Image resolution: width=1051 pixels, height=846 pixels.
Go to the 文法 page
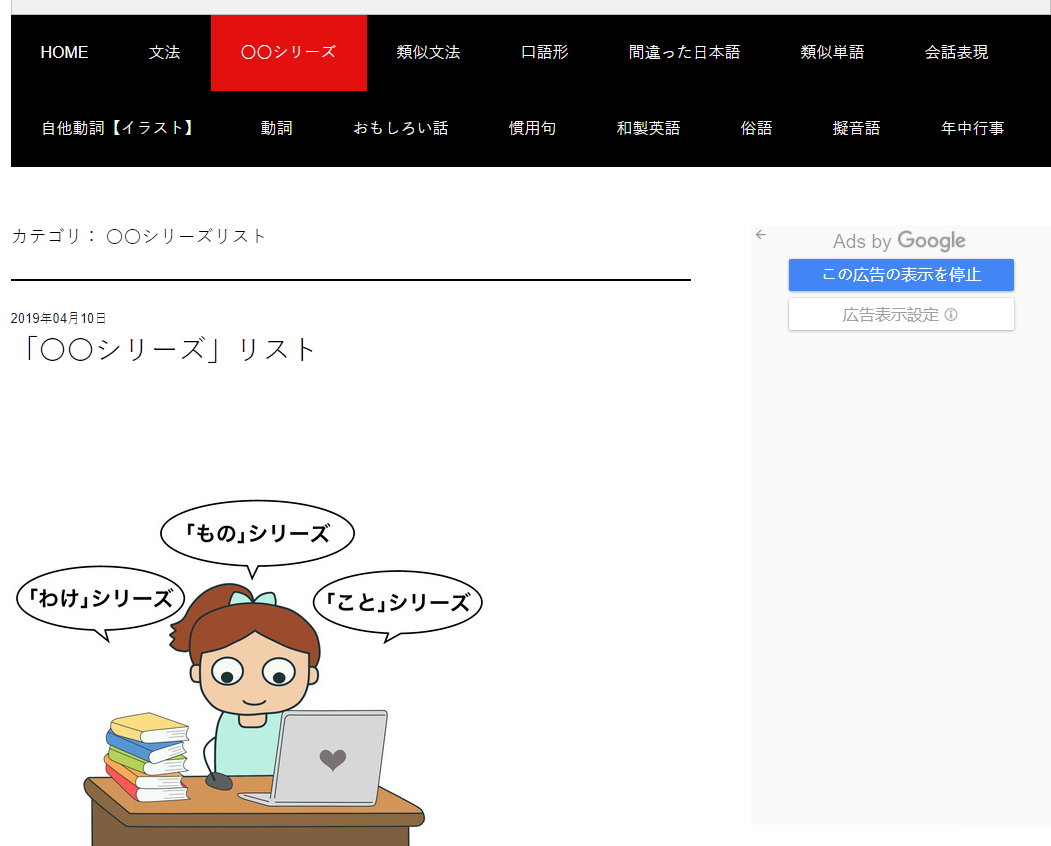(164, 53)
